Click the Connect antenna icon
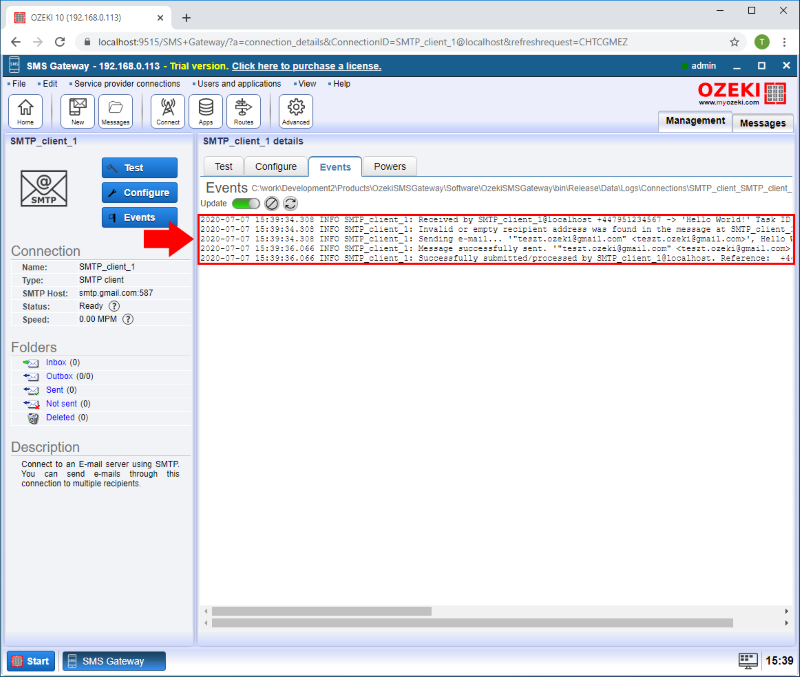The image size is (800, 677). pyautogui.click(x=168, y=111)
